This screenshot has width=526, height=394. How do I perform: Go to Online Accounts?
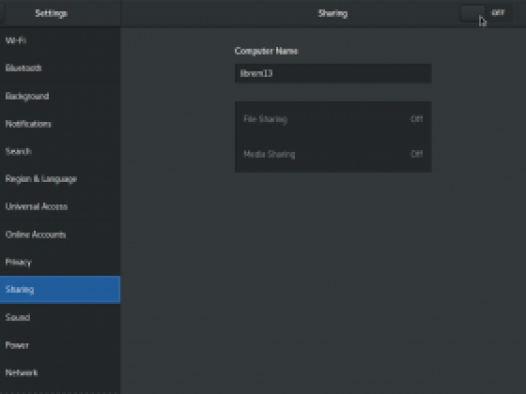tap(60, 234)
